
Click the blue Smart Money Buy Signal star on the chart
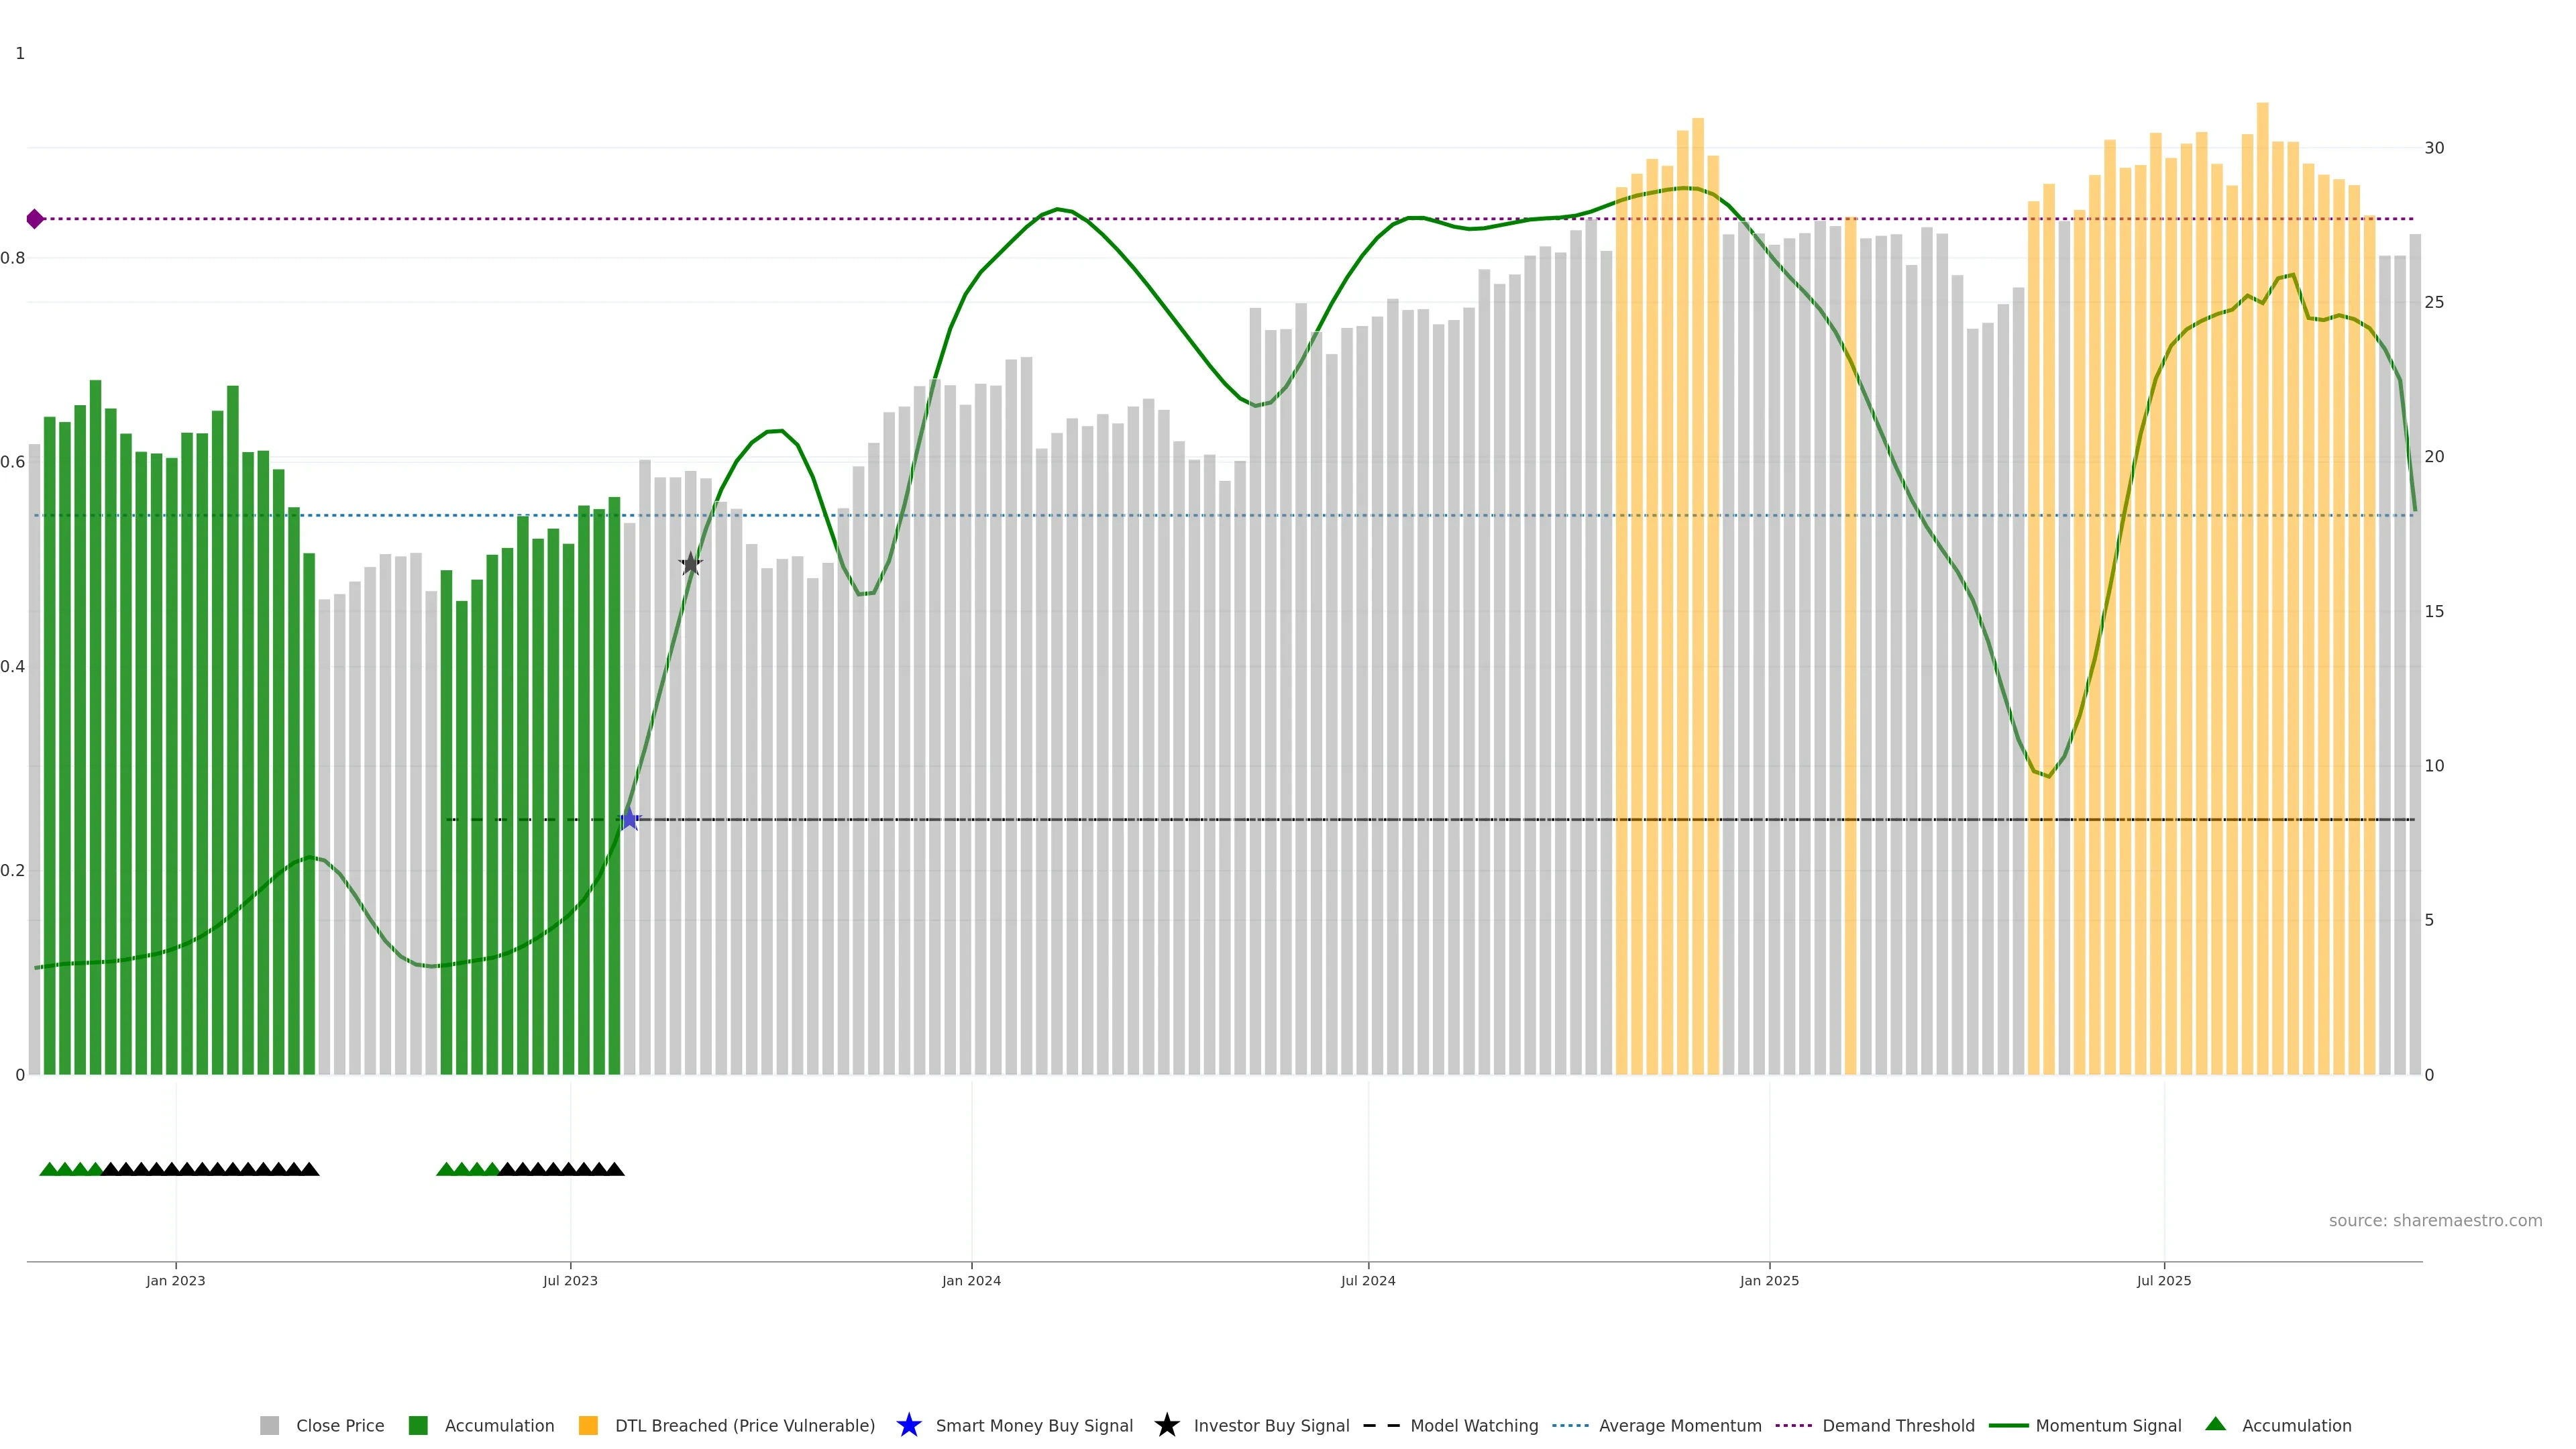point(629,820)
